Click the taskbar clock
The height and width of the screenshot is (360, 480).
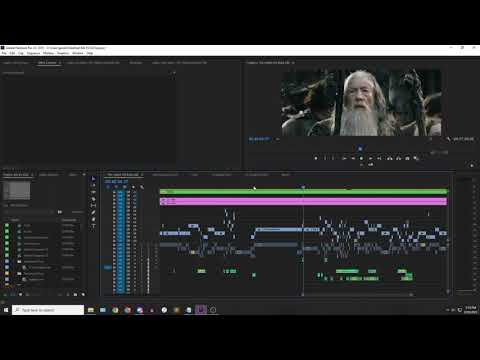pyautogui.click(x=470, y=310)
